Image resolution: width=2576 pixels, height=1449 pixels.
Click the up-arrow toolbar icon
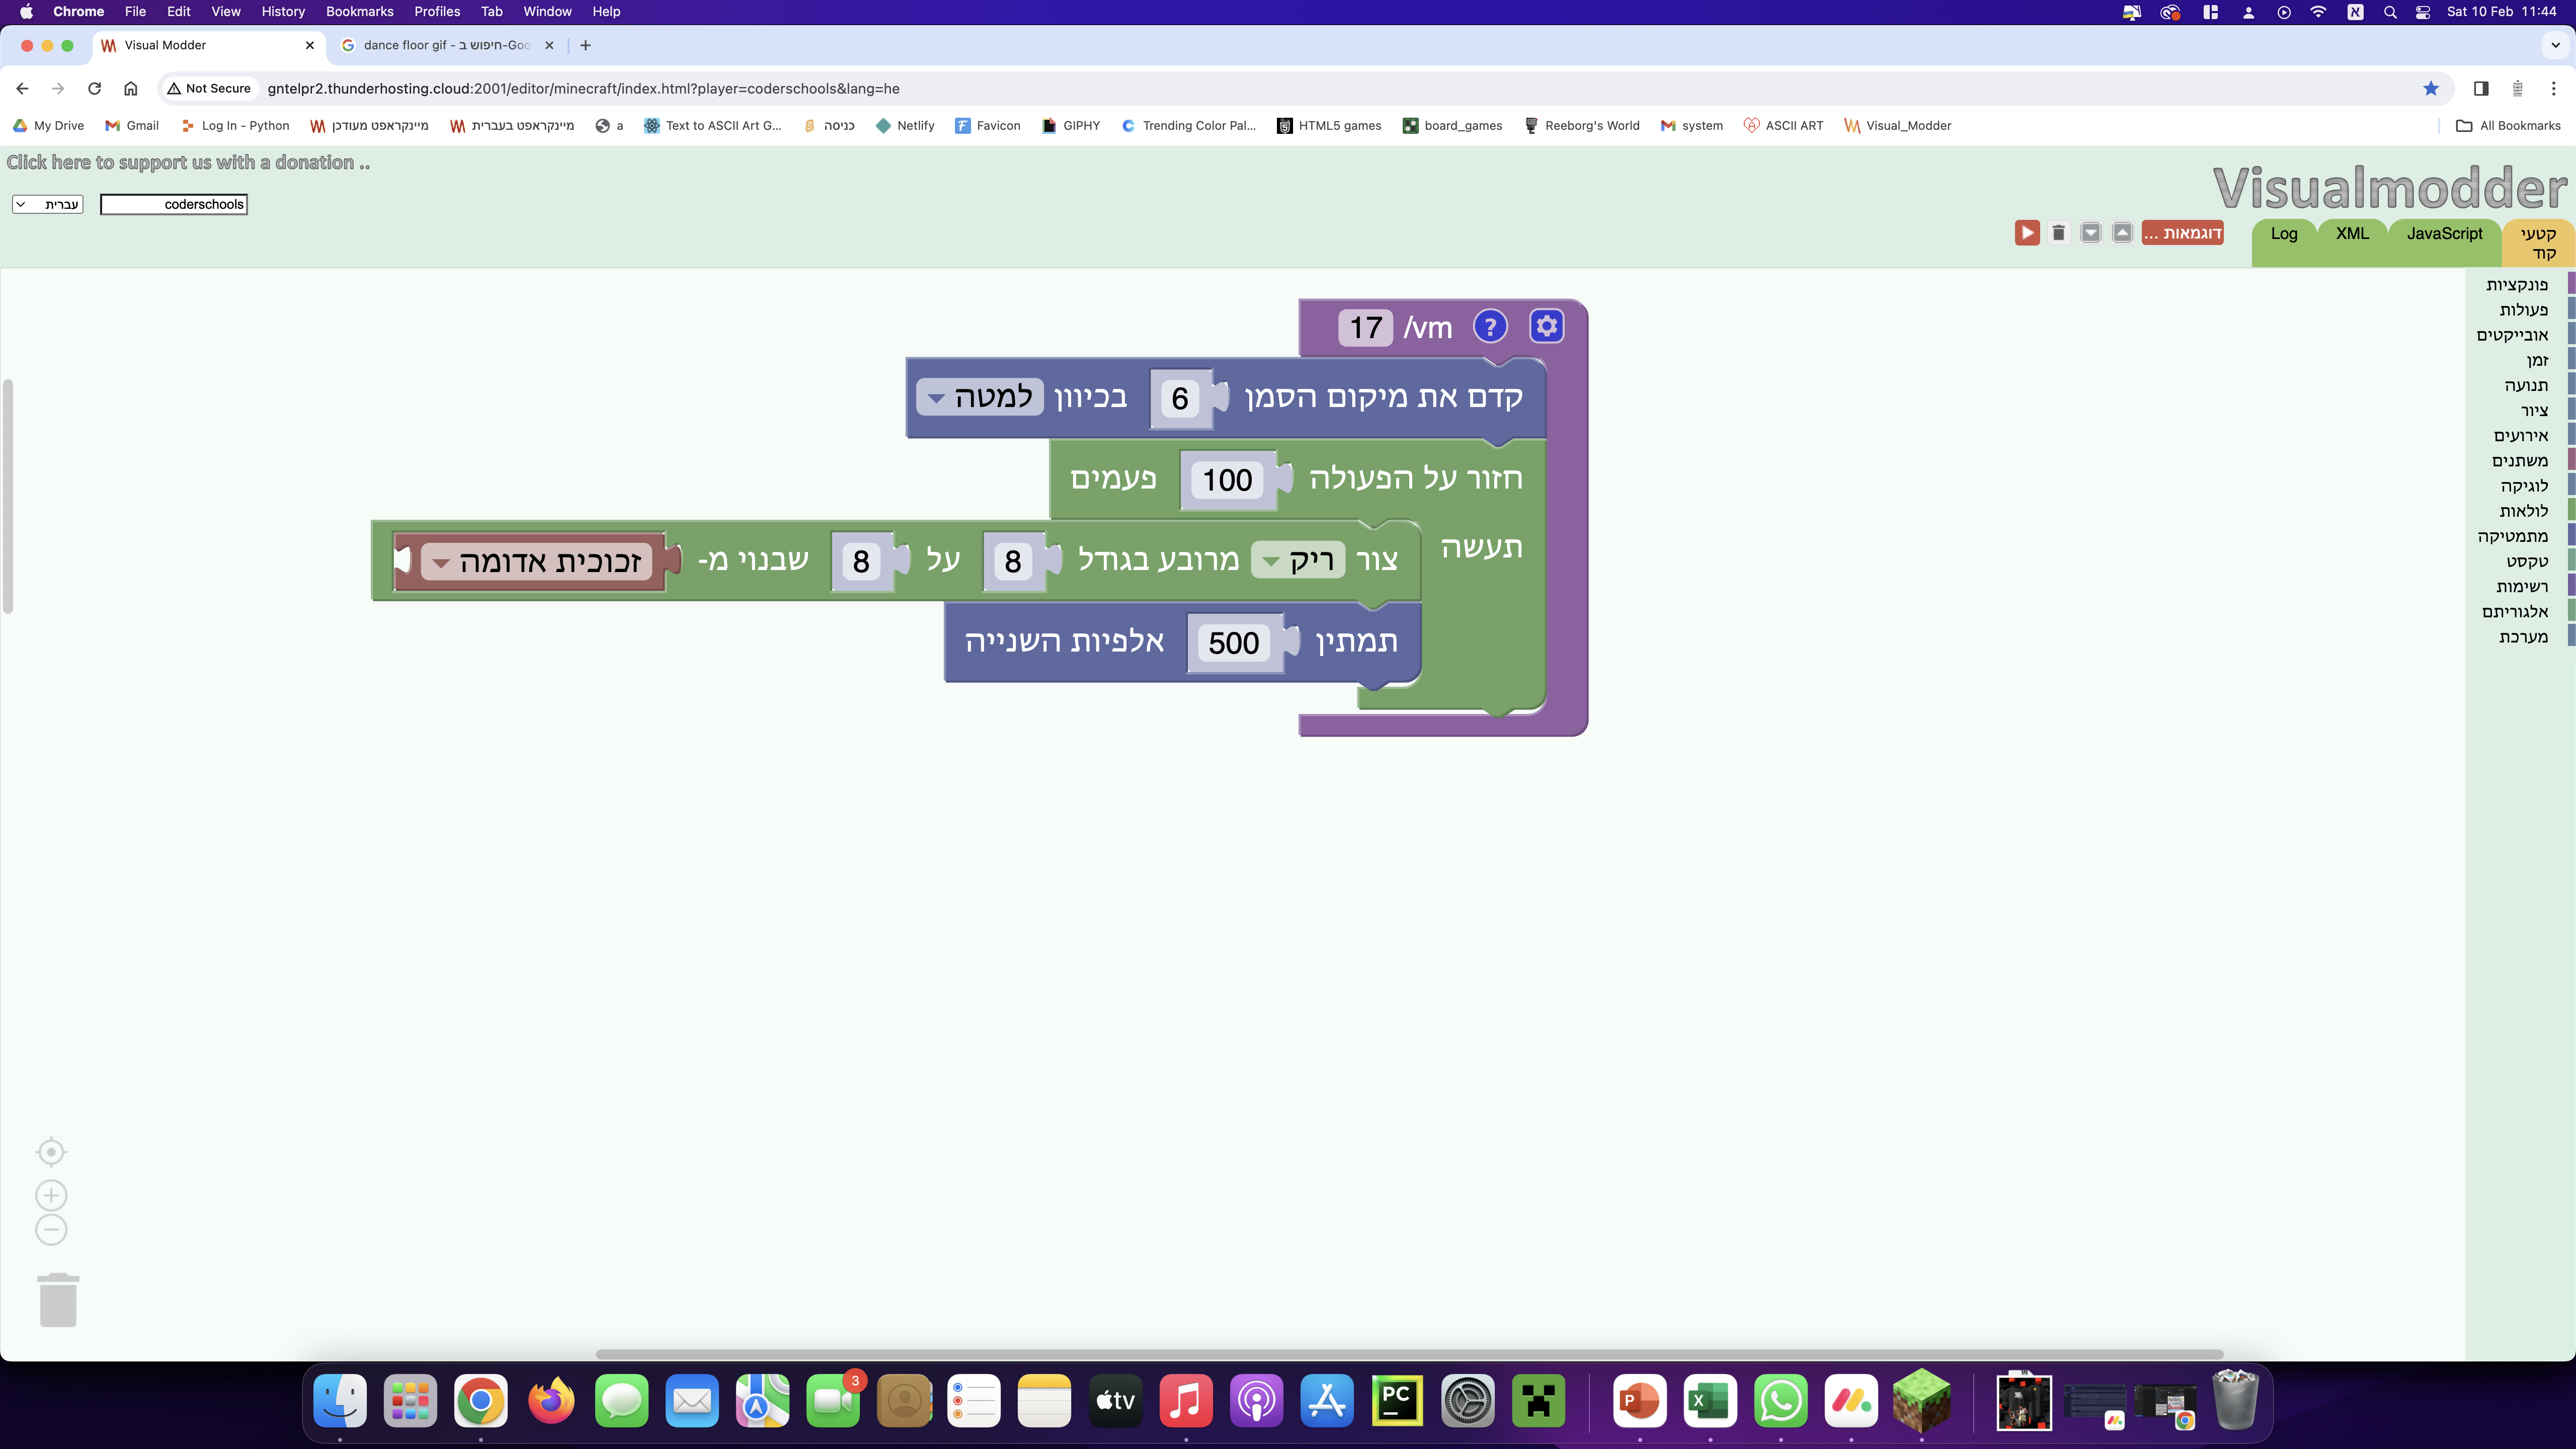pos(2122,233)
